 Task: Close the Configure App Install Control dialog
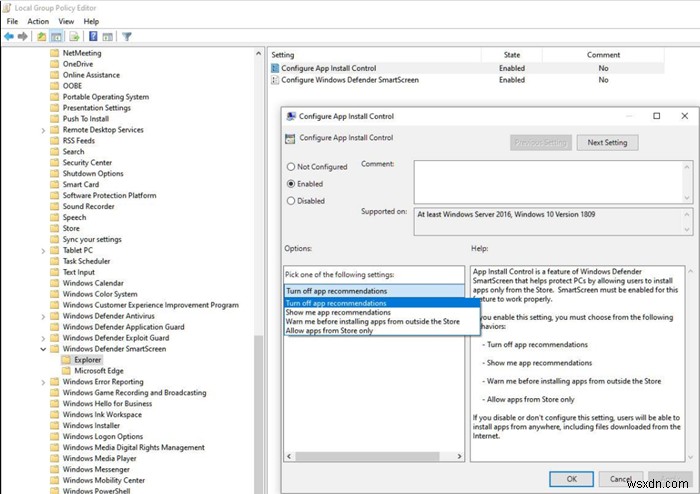[684, 116]
